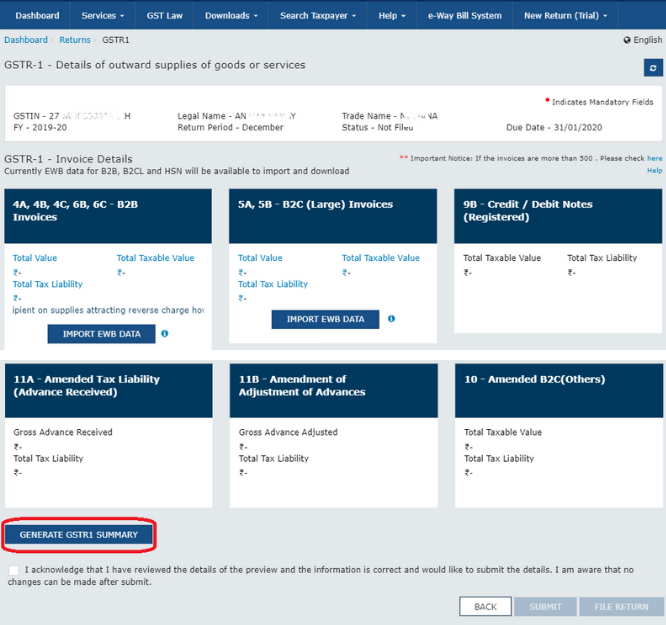Image resolution: width=666 pixels, height=625 pixels.
Task: Click the globe icon next to English
Action: (627, 40)
